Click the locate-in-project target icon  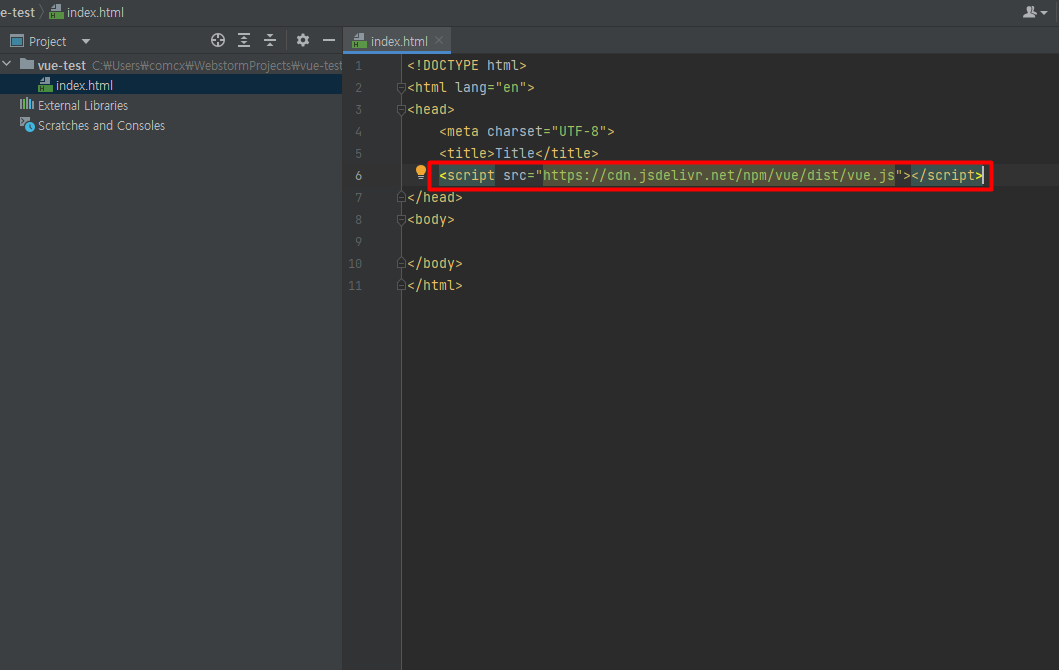(217, 41)
